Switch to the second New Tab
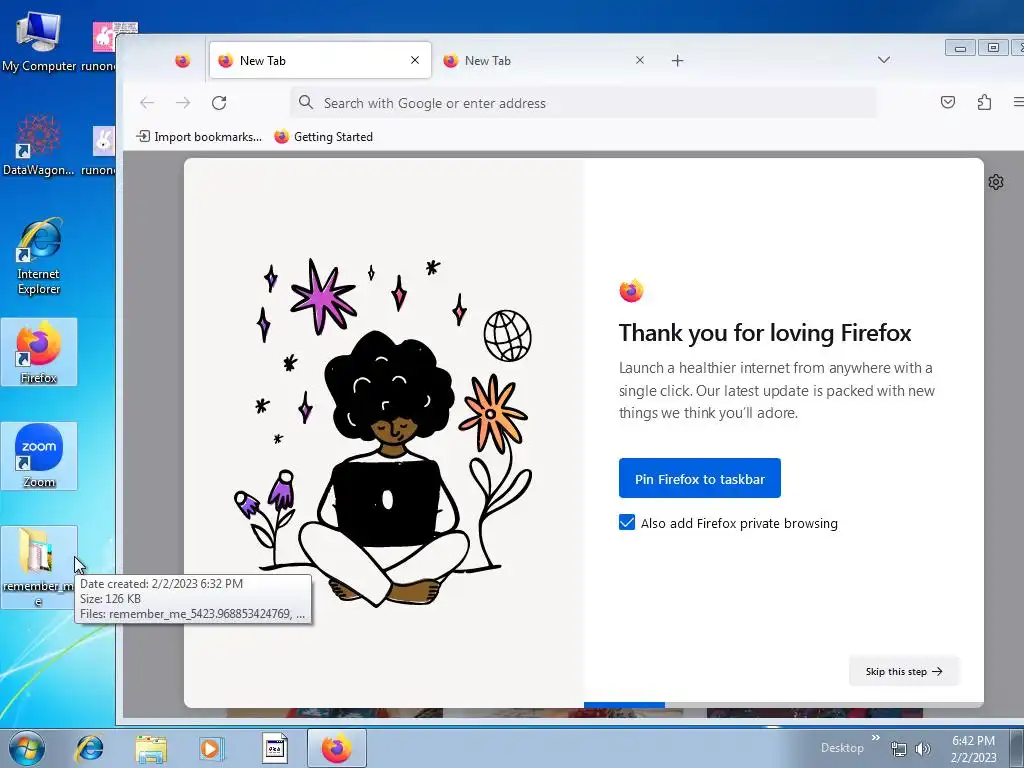This screenshot has height=768, width=1024. (x=544, y=60)
